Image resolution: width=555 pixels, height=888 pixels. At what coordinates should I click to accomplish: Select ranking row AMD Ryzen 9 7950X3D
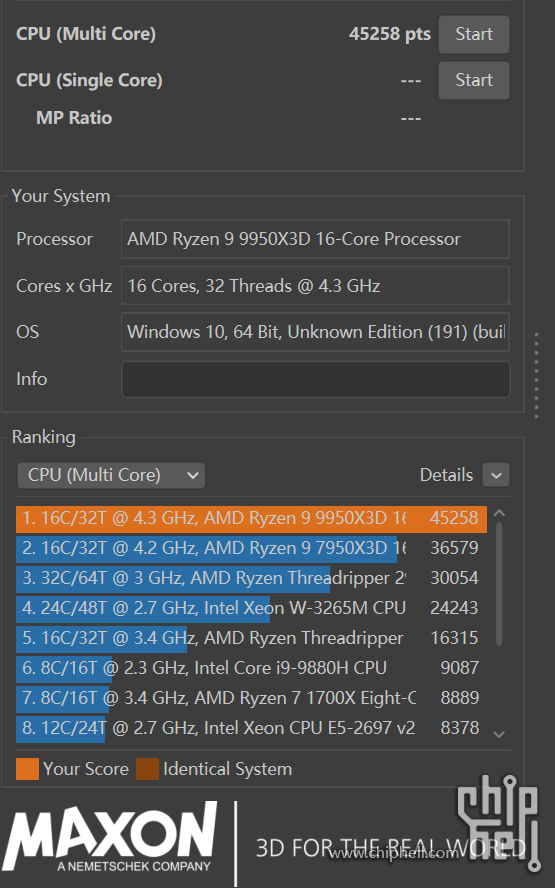(x=251, y=548)
